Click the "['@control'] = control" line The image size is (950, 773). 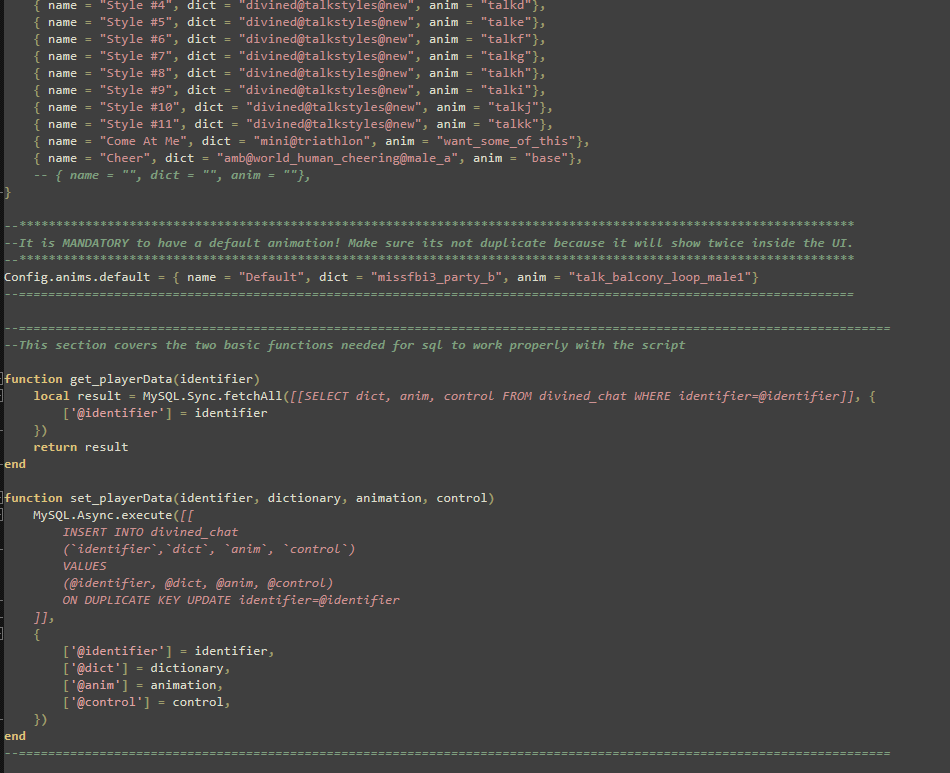(x=147, y=702)
